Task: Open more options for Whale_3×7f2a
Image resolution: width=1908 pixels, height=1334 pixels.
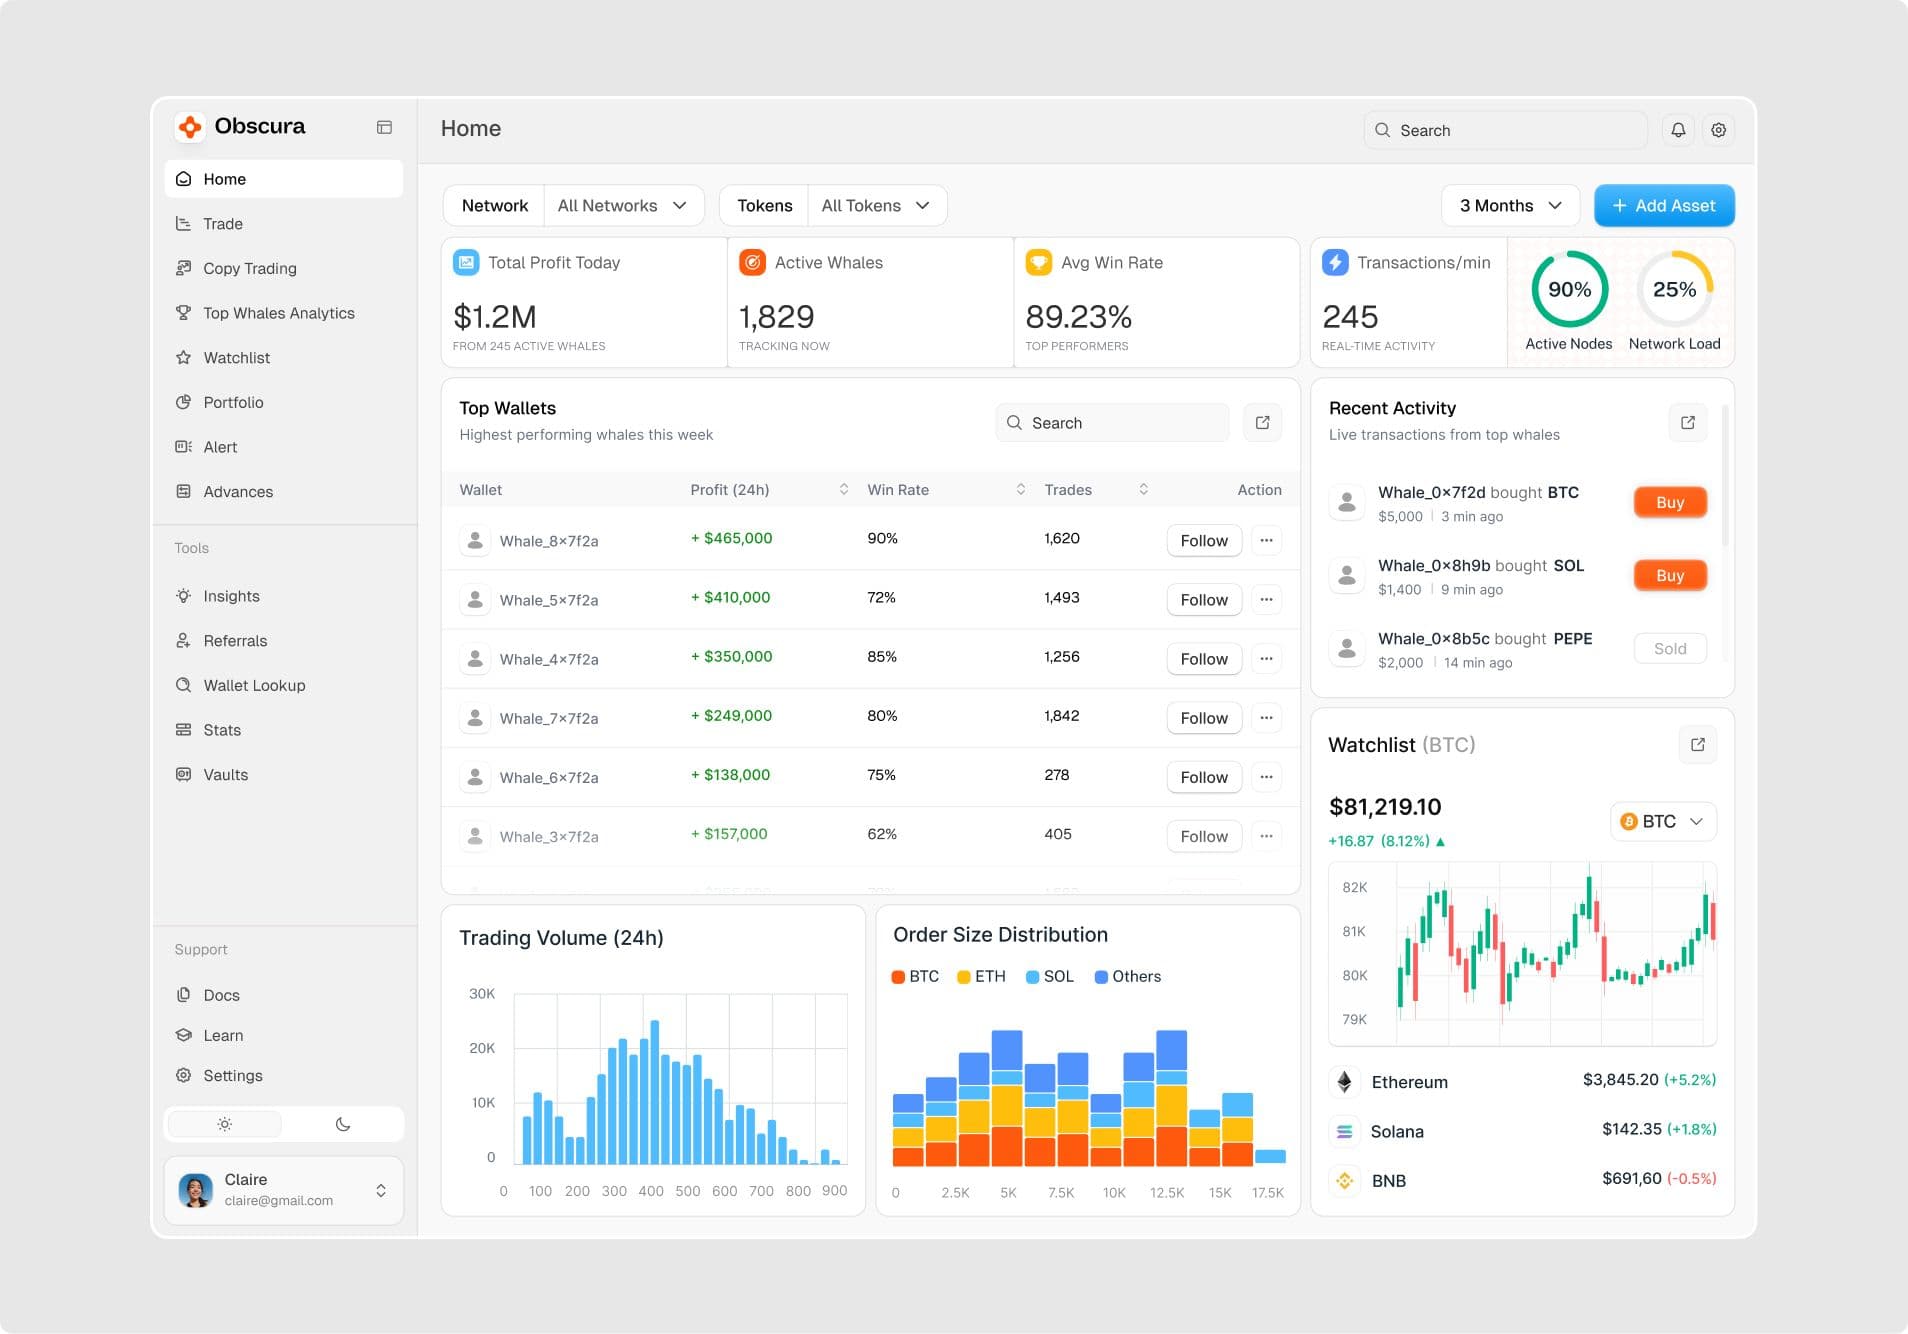Action: pos(1266,836)
